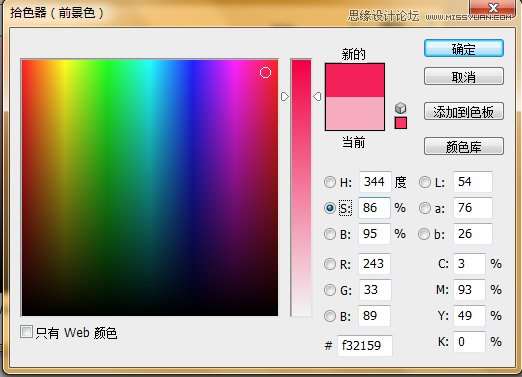The image size is (522, 377).
Task: Click the R field showing 243
Action: tap(374, 264)
